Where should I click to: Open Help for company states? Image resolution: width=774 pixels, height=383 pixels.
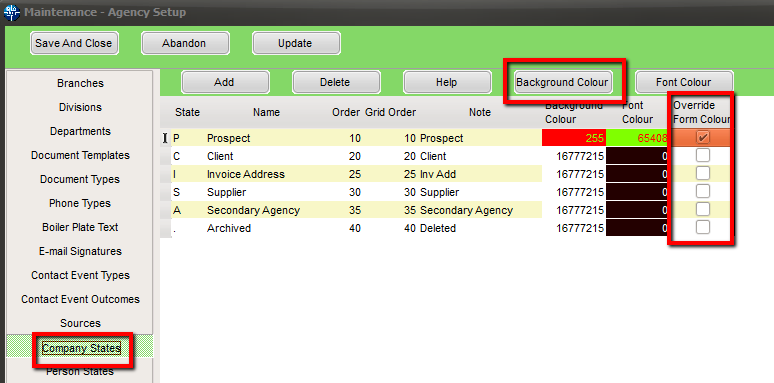pos(447,82)
